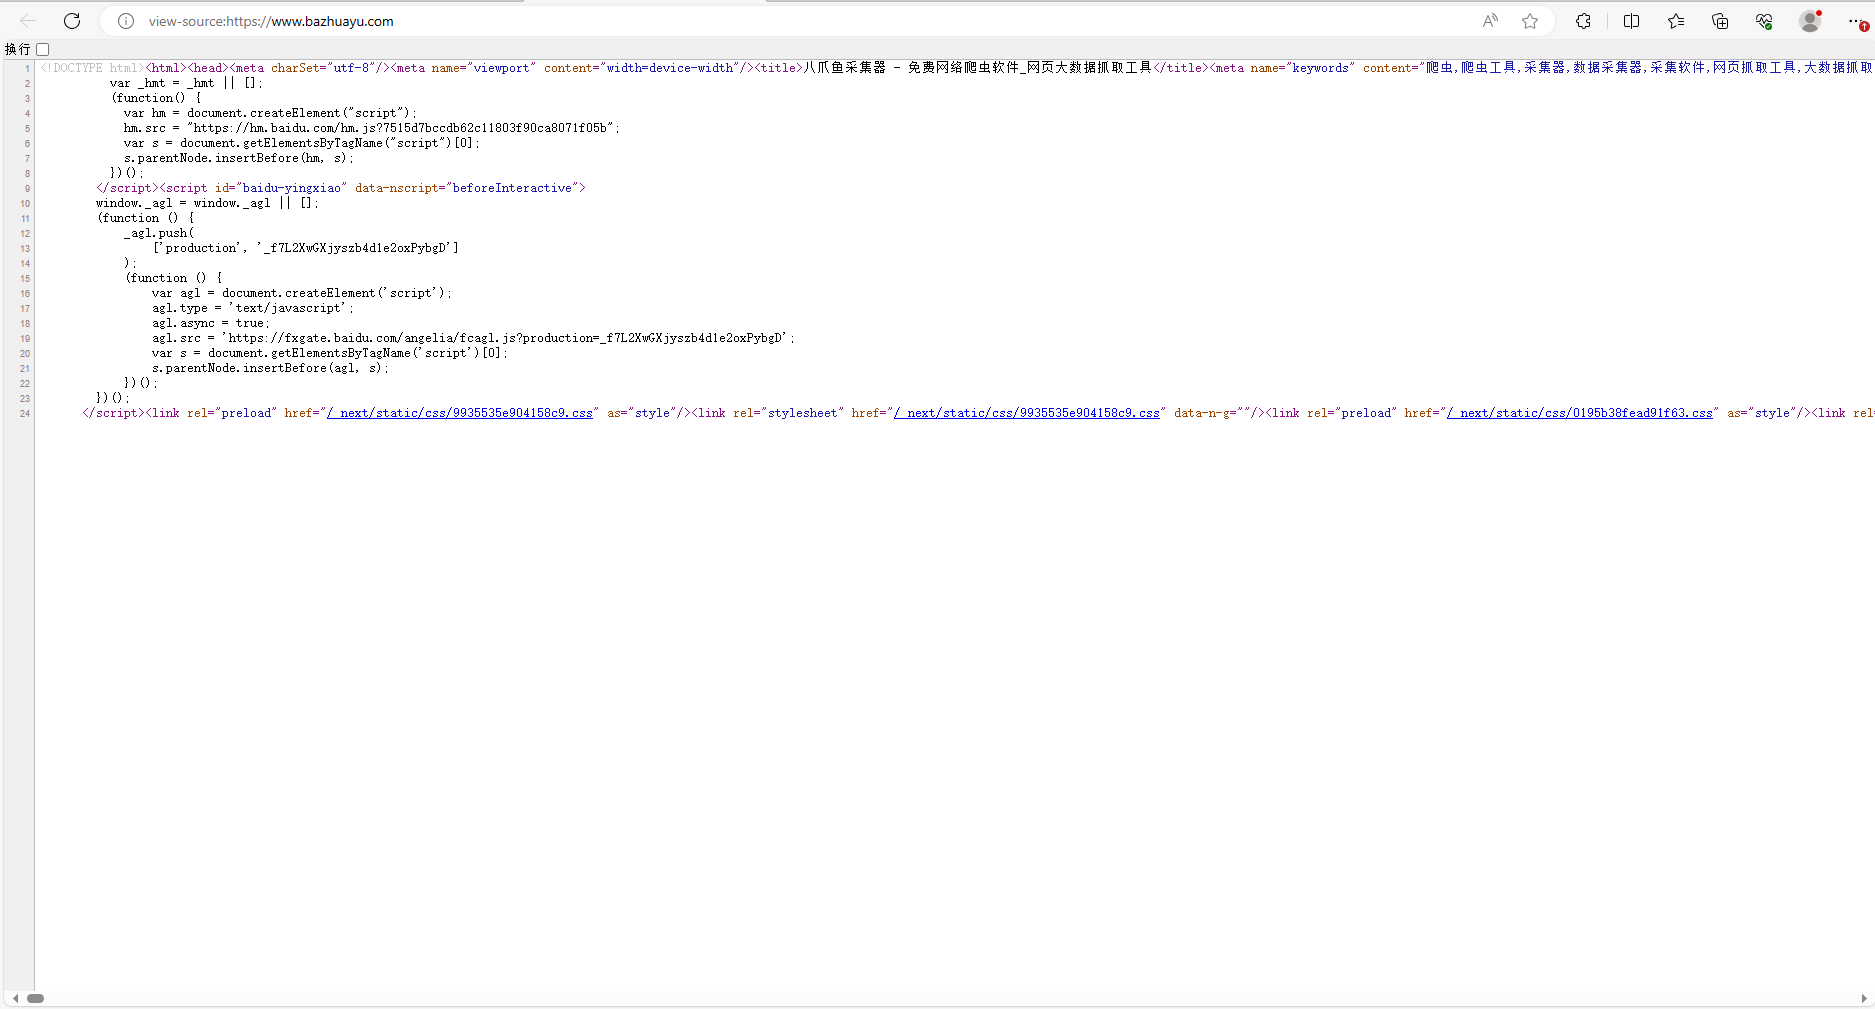Click the 'production' array code line
This screenshot has height=1009, width=1875.
coord(305,248)
